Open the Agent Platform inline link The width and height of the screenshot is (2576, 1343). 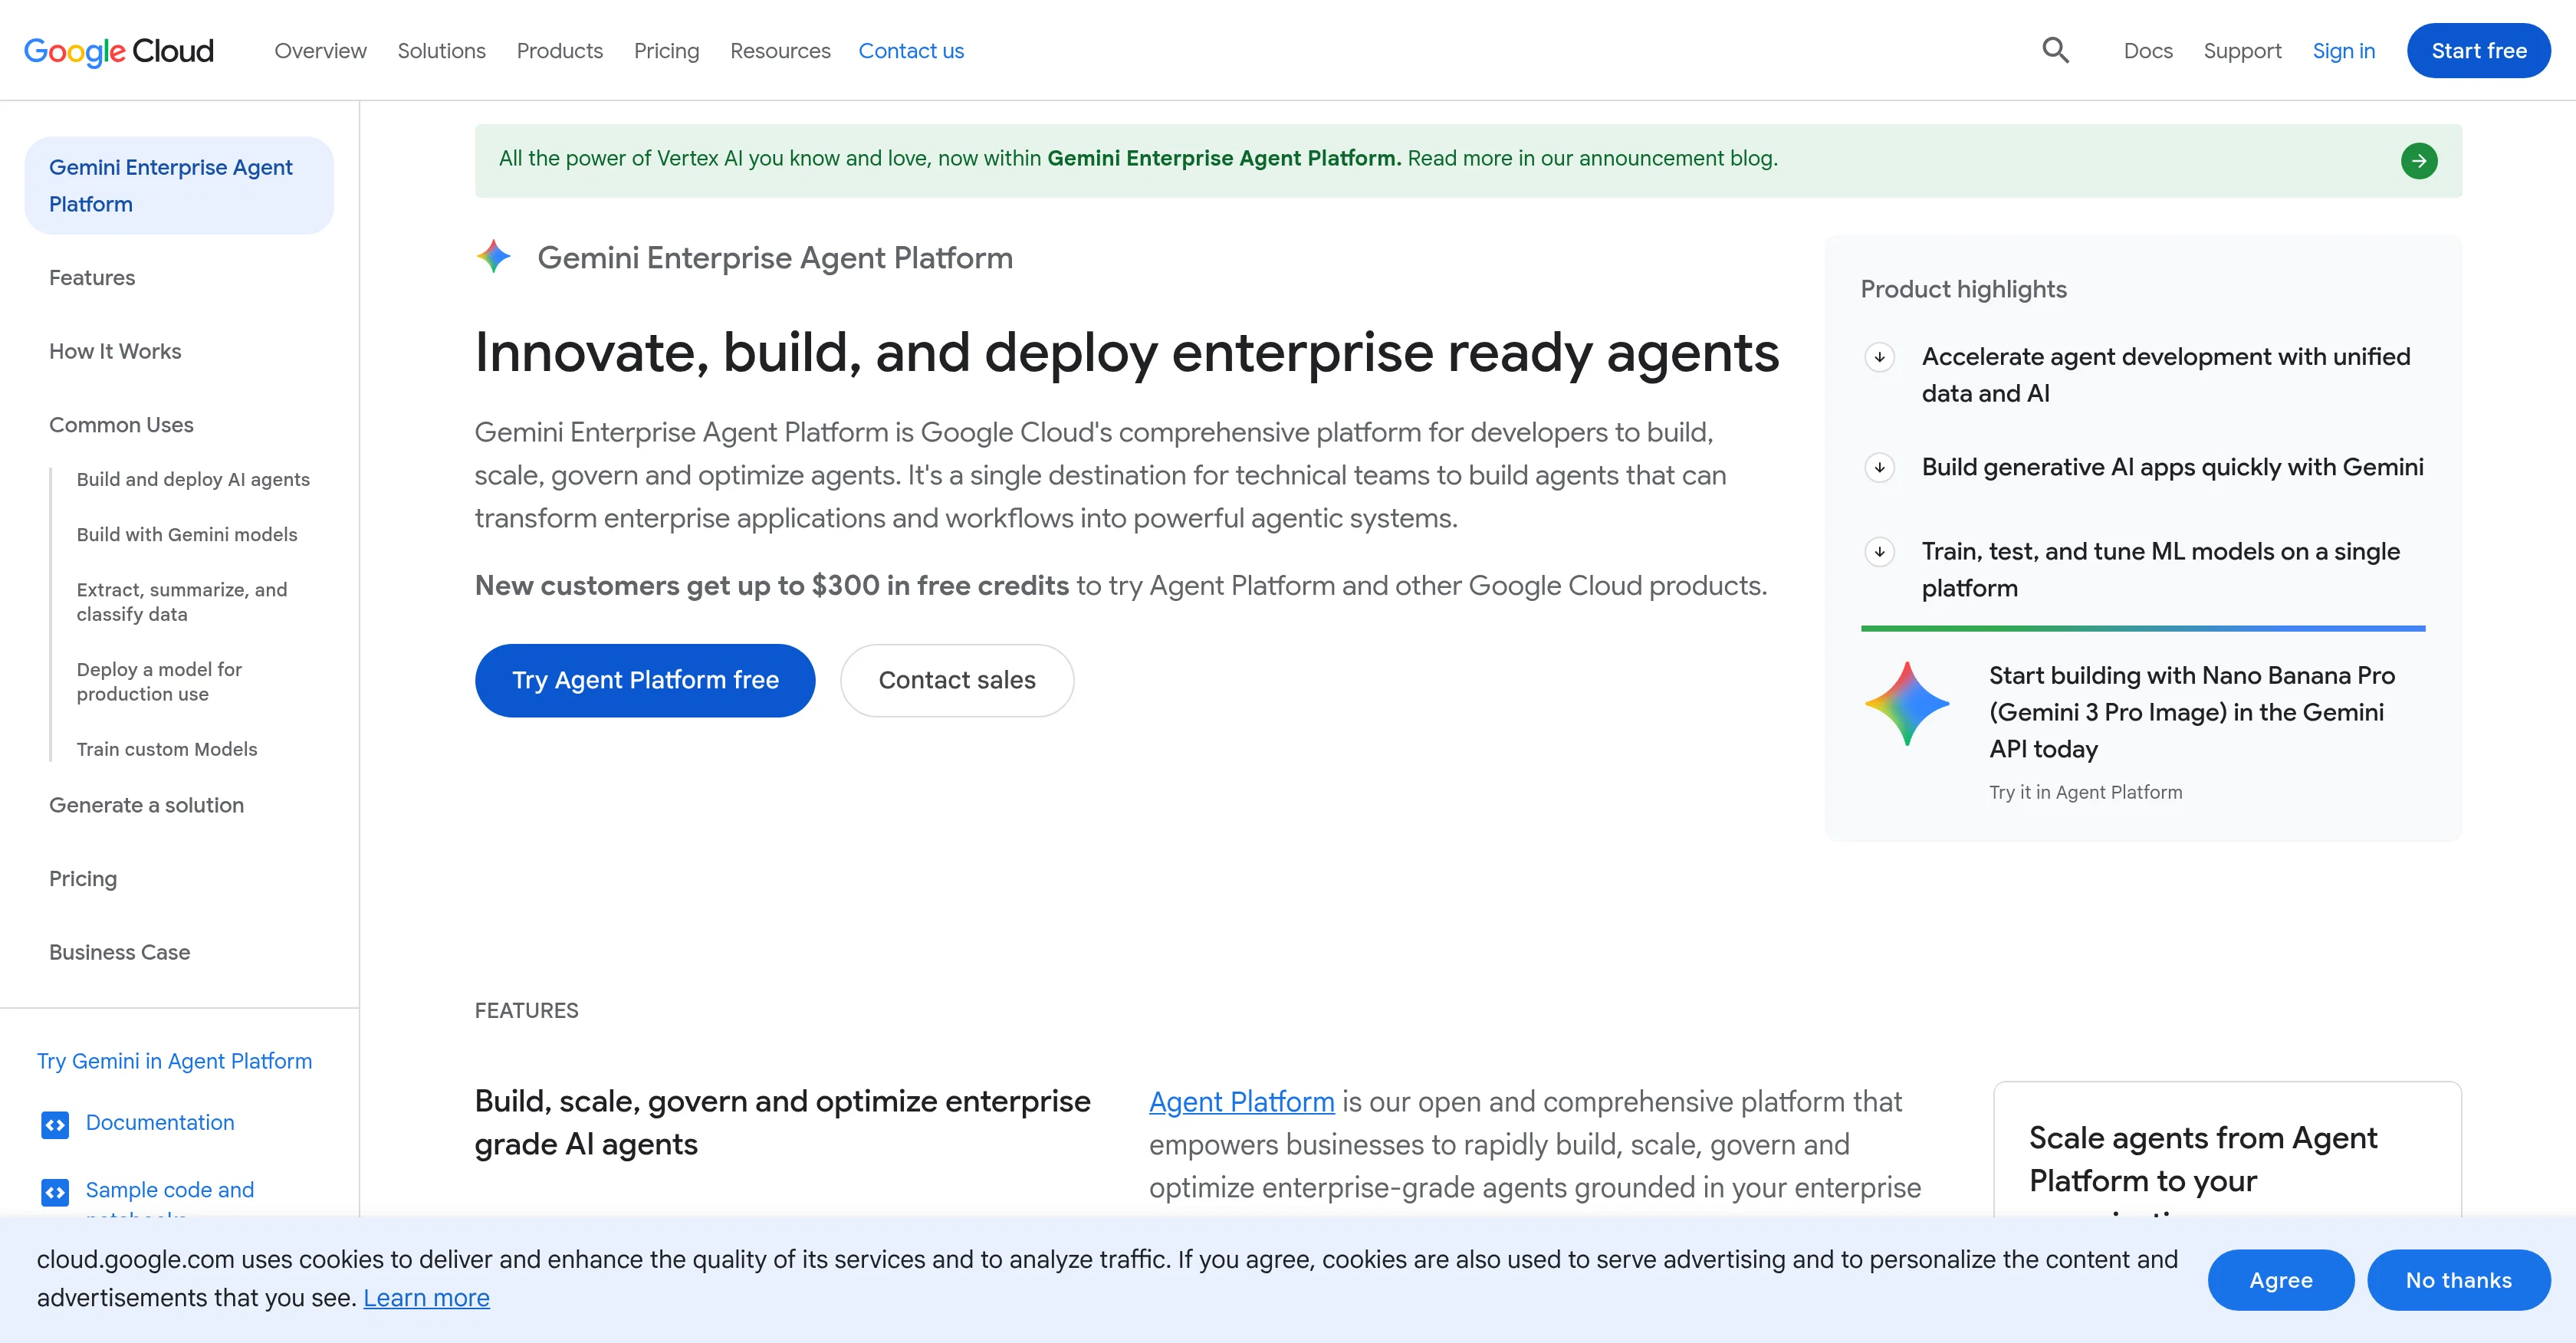pos(1241,1102)
